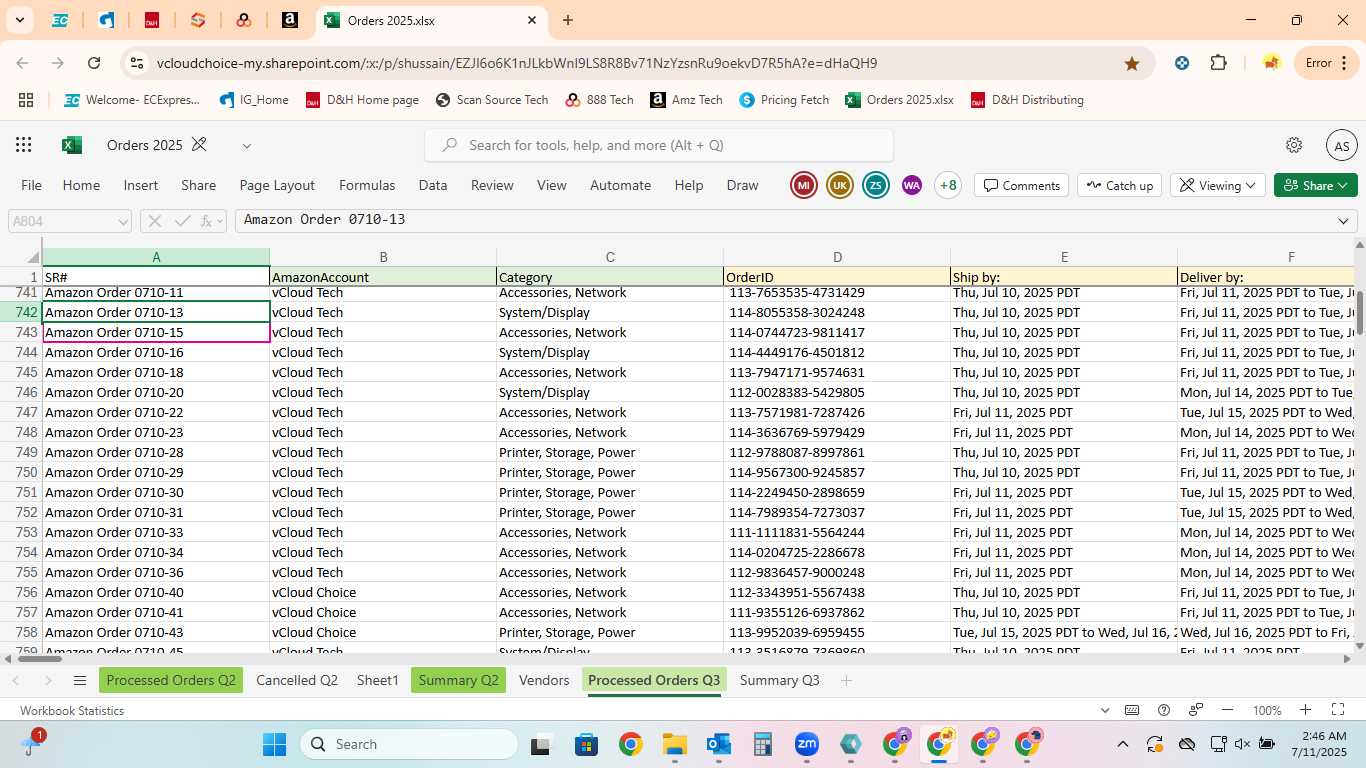Click the ZS collaborator avatar
The width and height of the screenshot is (1366, 768).
(x=876, y=185)
